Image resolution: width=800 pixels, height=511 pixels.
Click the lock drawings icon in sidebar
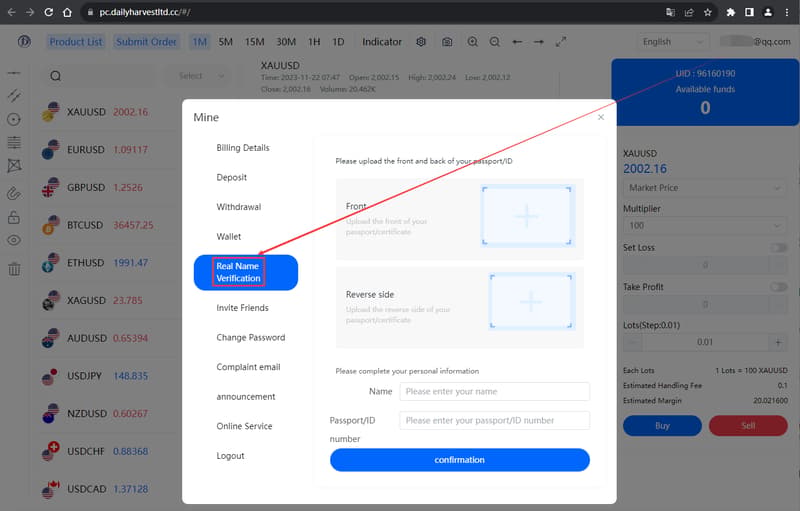14,217
